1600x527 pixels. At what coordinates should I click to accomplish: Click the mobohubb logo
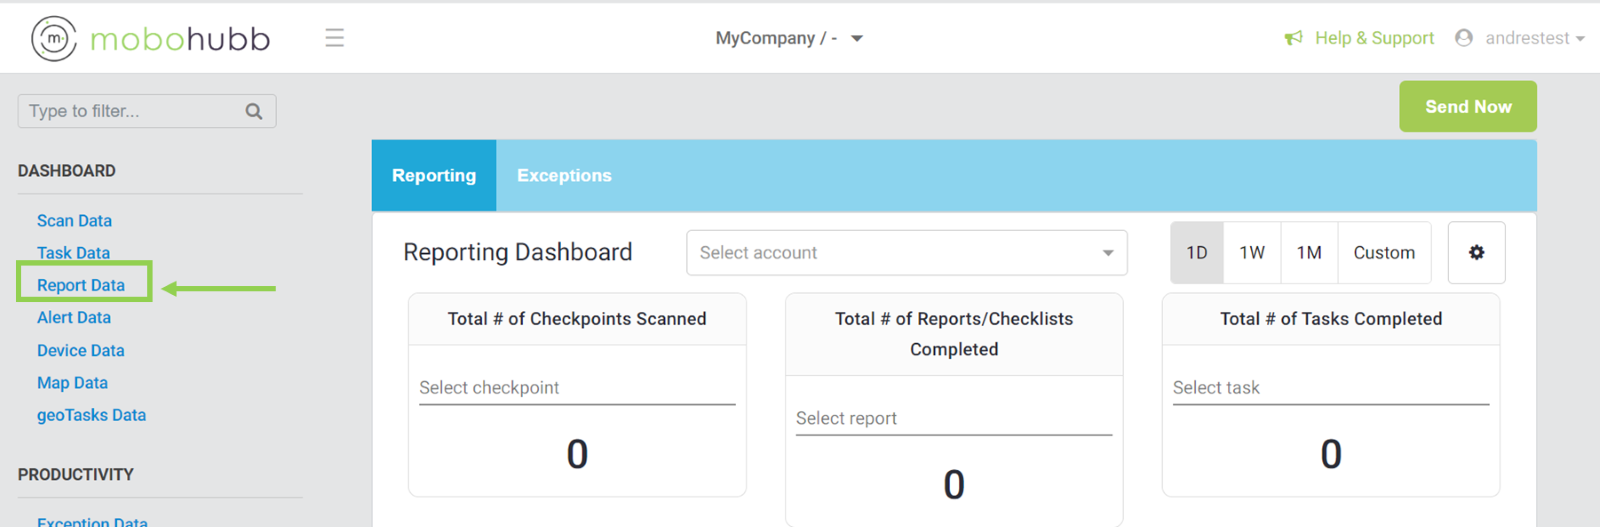pyautogui.click(x=150, y=39)
